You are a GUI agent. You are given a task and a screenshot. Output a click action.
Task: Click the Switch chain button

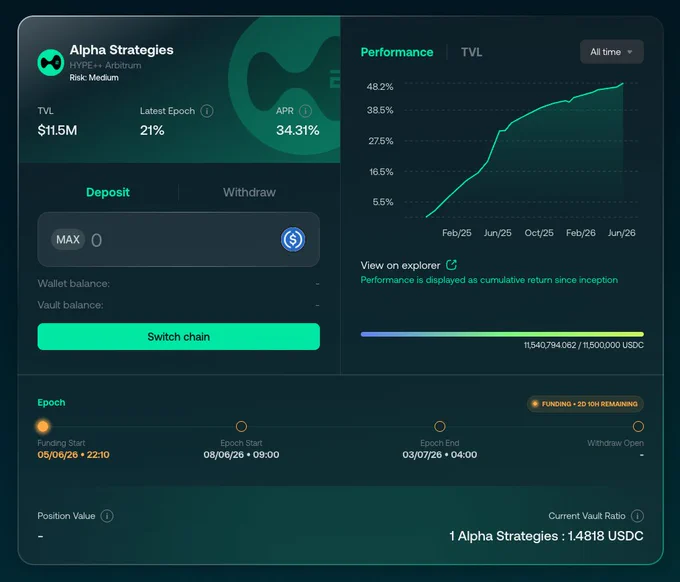[179, 337]
